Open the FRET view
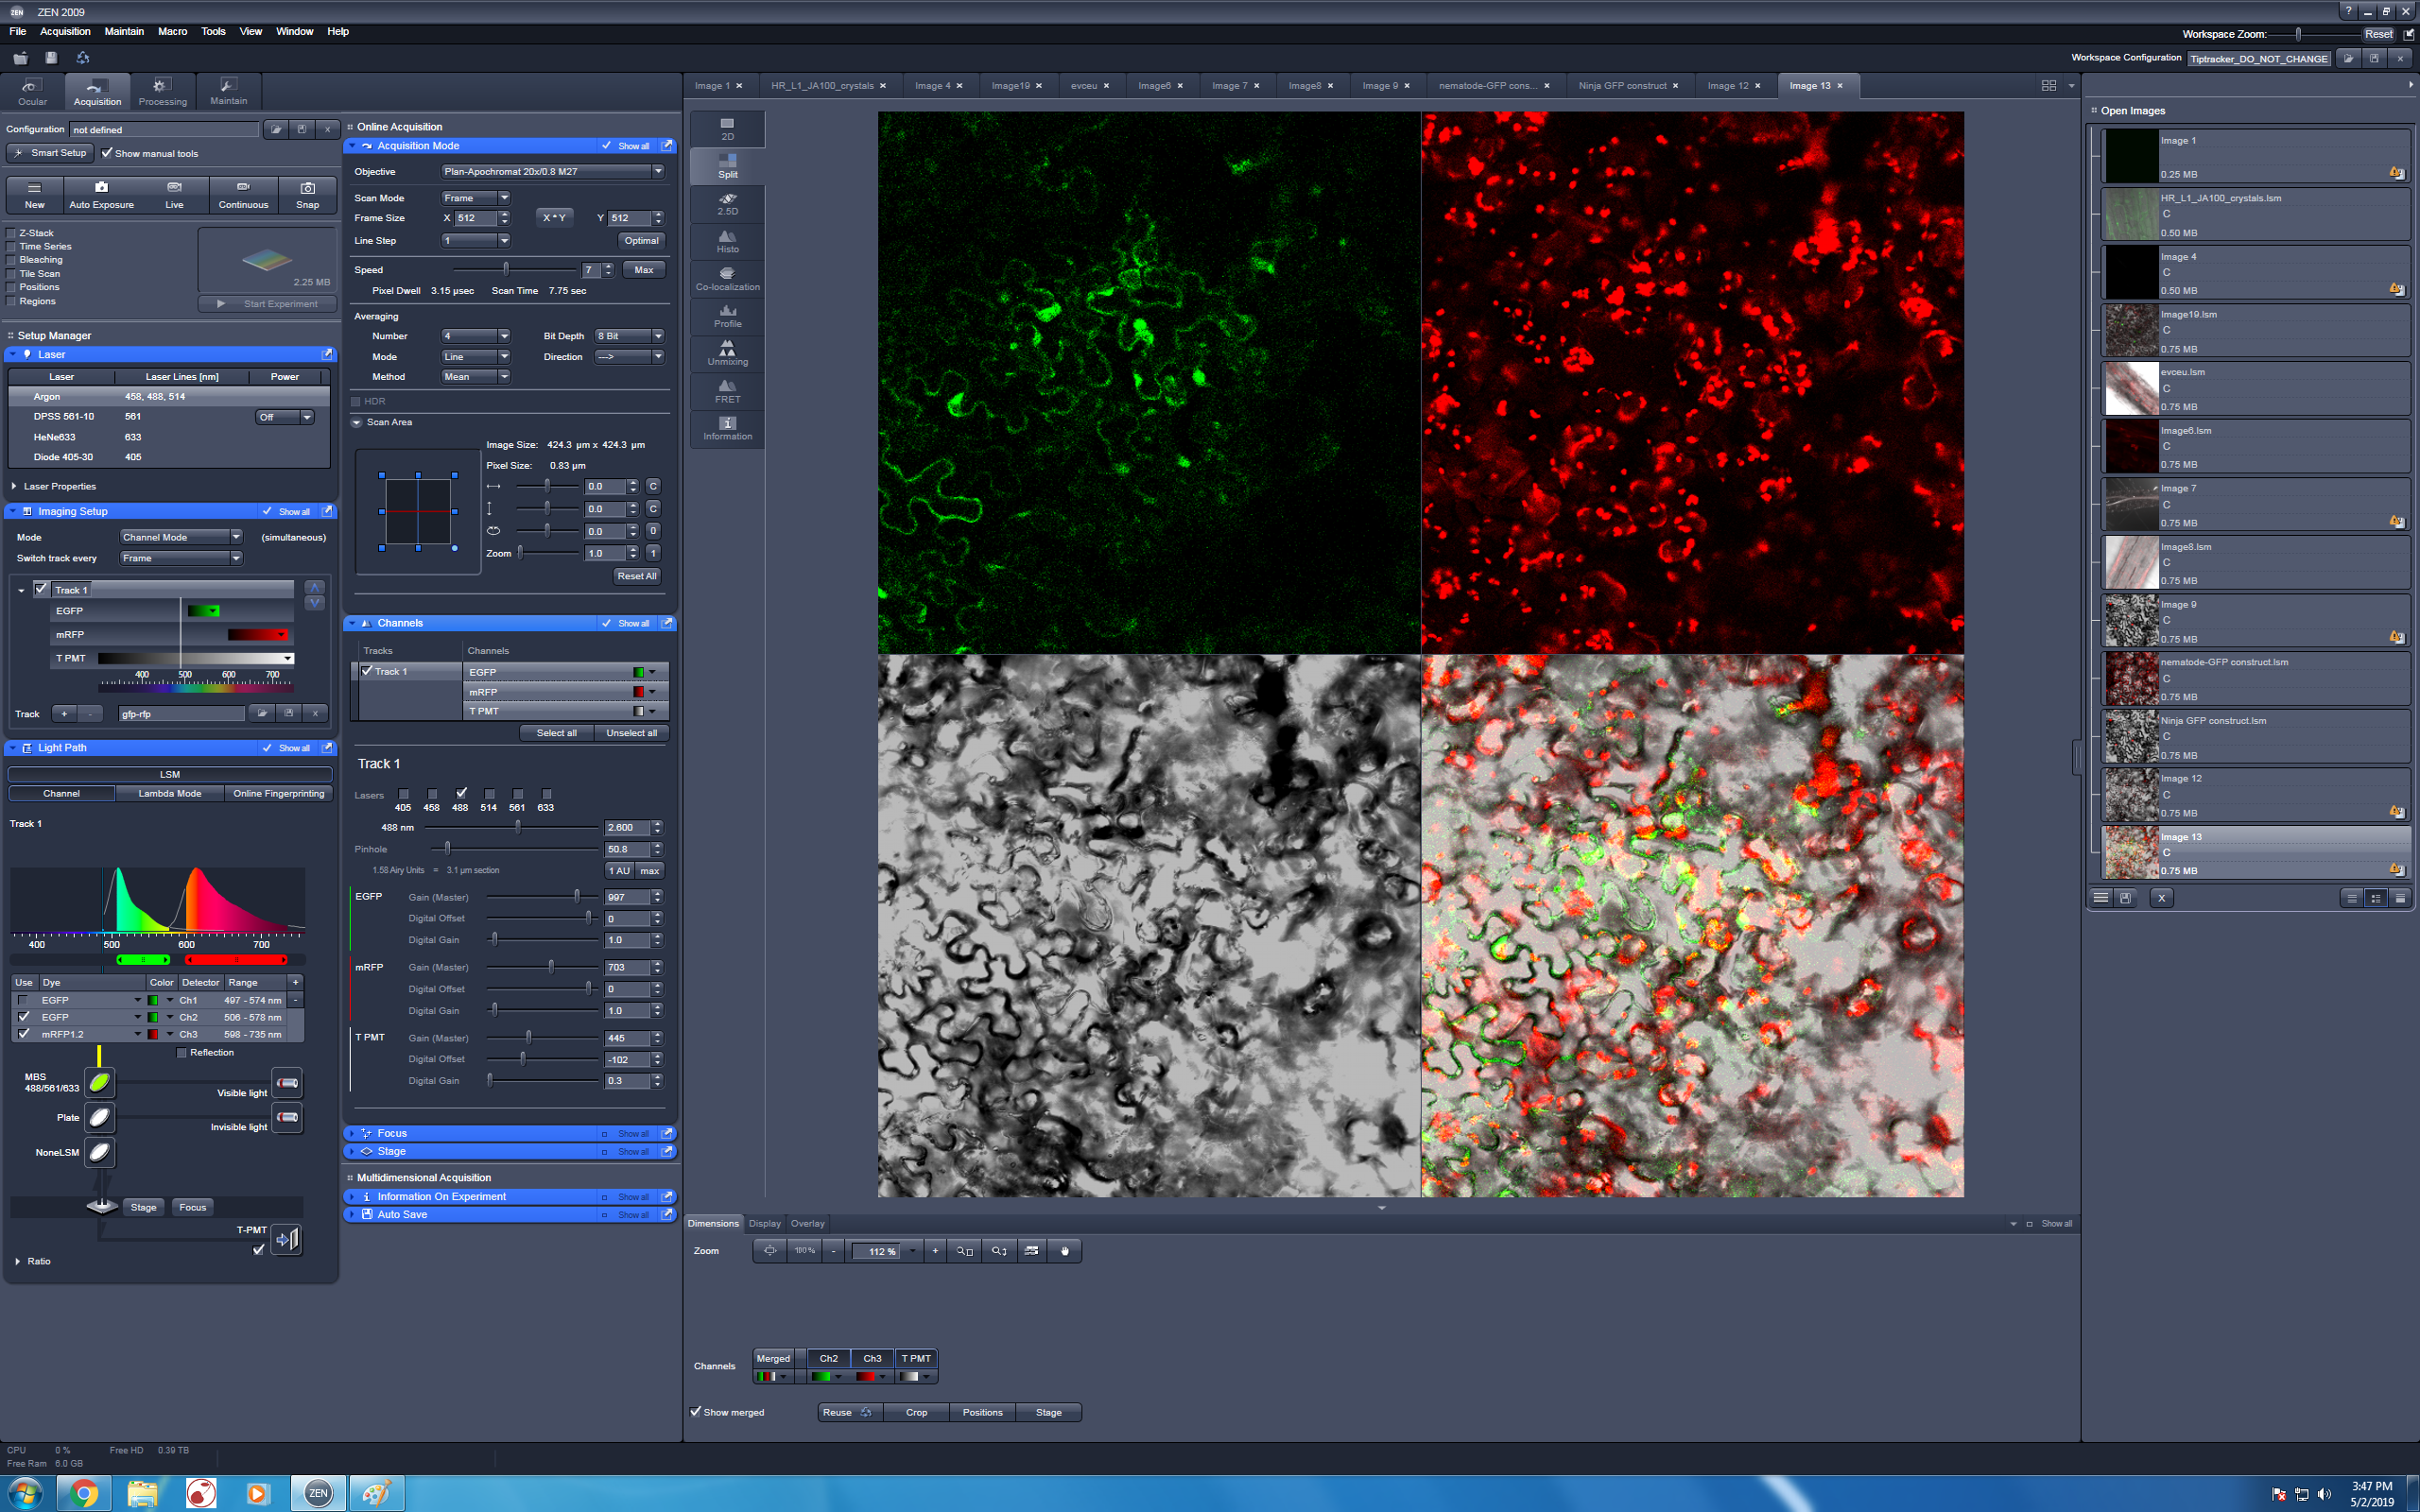The width and height of the screenshot is (2420, 1512). pos(727,391)
